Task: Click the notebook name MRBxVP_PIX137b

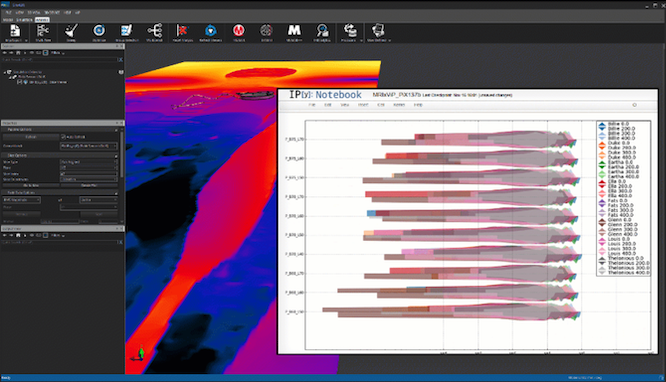Action: coord(396,95)
